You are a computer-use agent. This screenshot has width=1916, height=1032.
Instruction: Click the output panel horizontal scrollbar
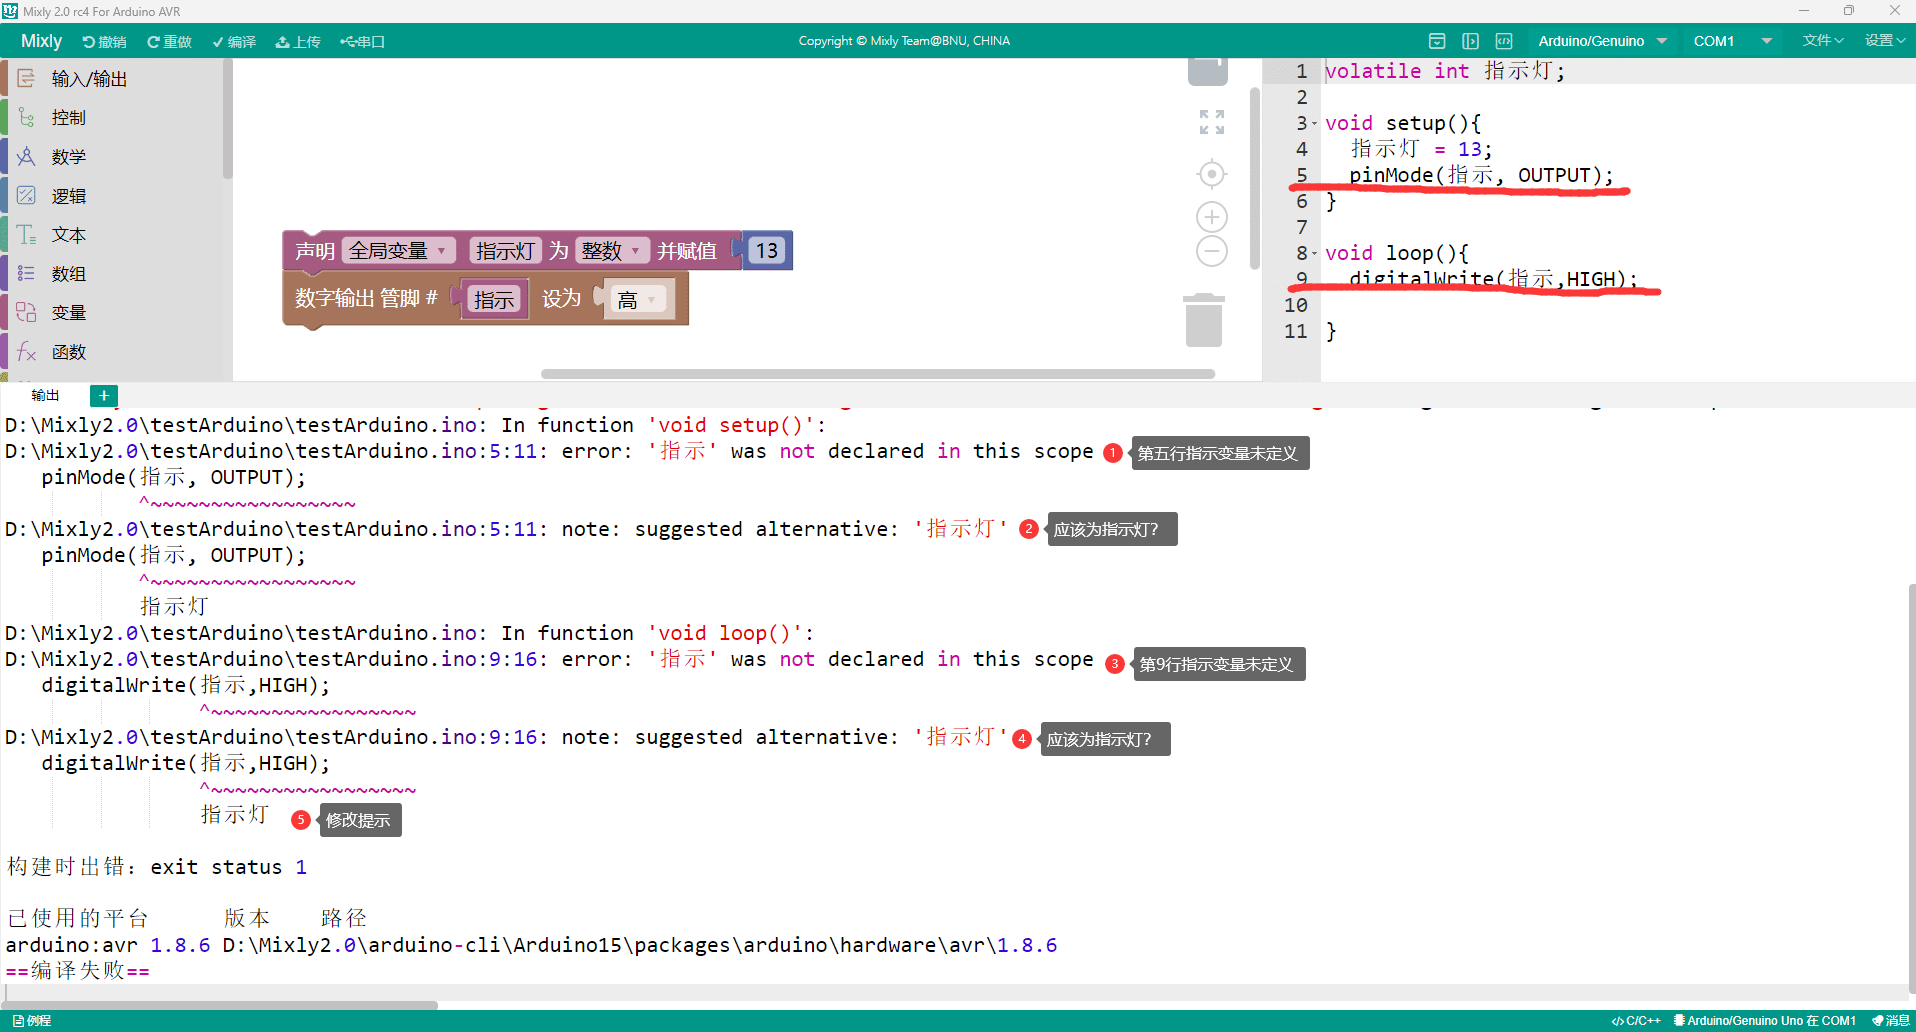(220, 1004)
